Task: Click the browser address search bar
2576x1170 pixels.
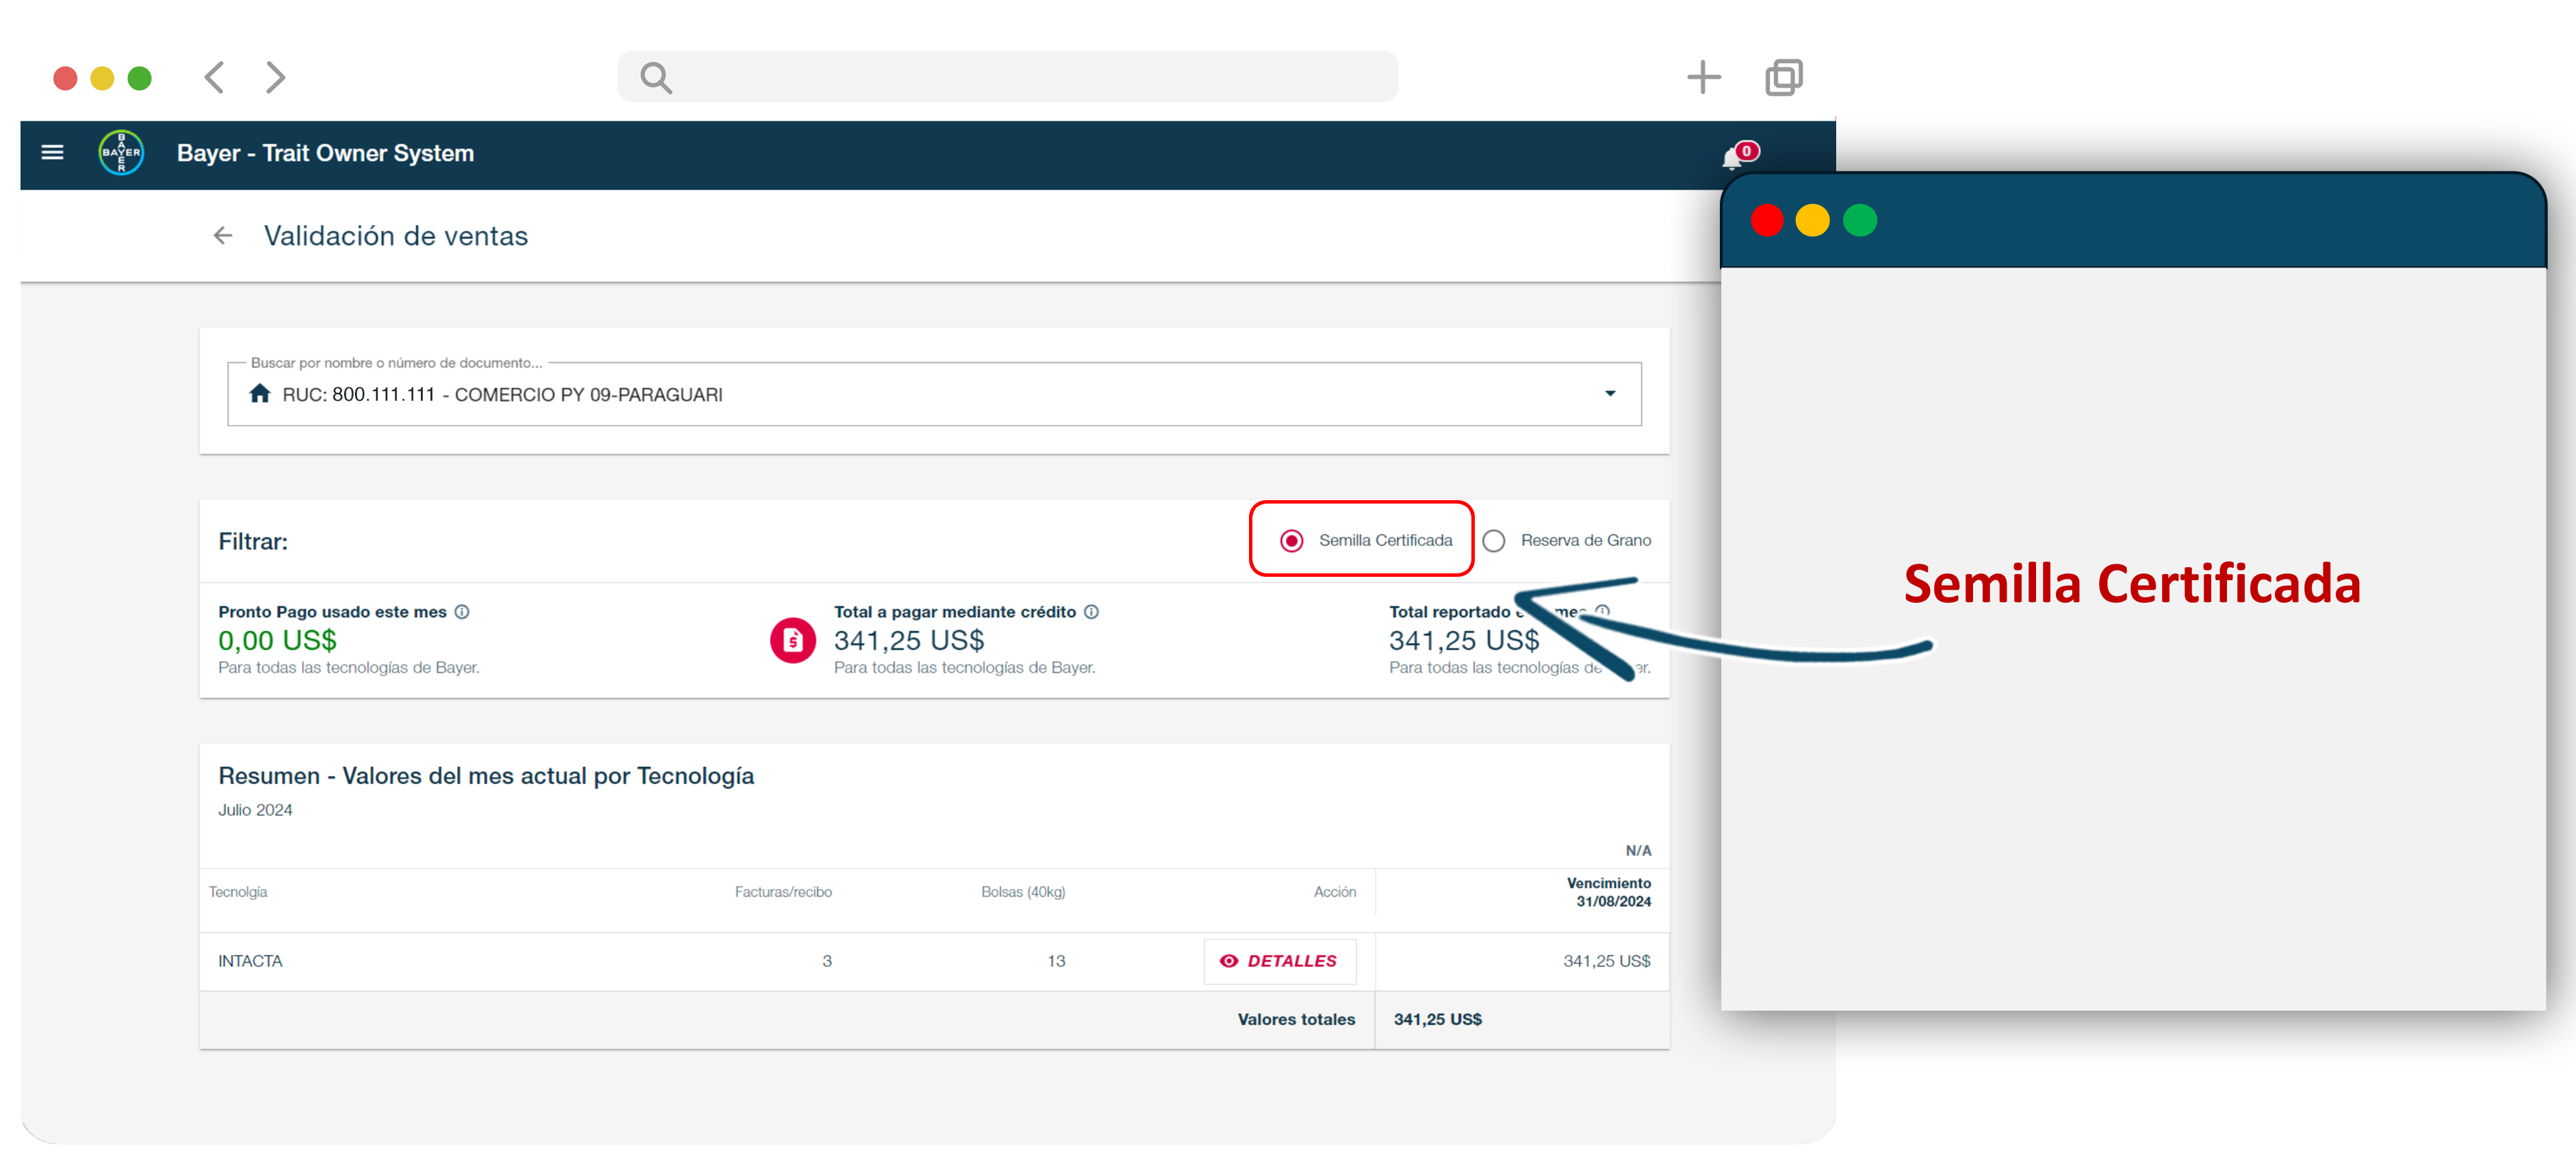Action: pos(1007,77)
